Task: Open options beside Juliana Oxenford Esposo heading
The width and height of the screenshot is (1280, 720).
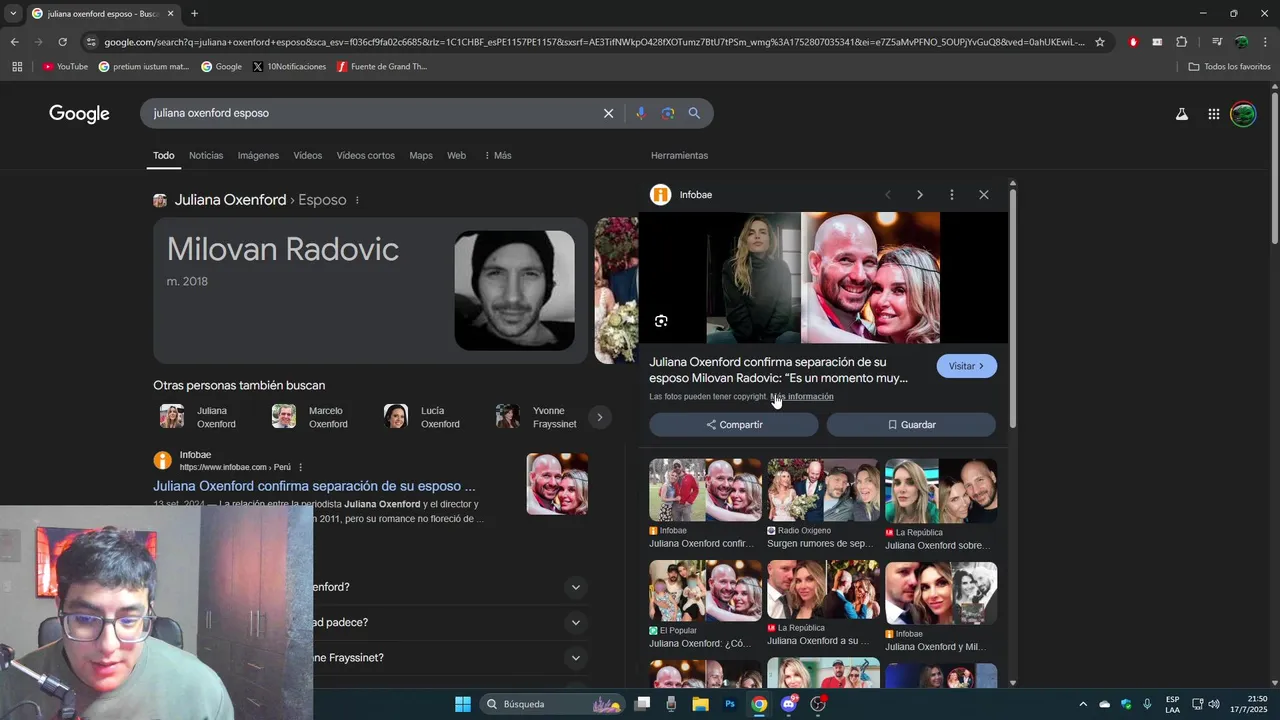Action: (x=357, y=200)
